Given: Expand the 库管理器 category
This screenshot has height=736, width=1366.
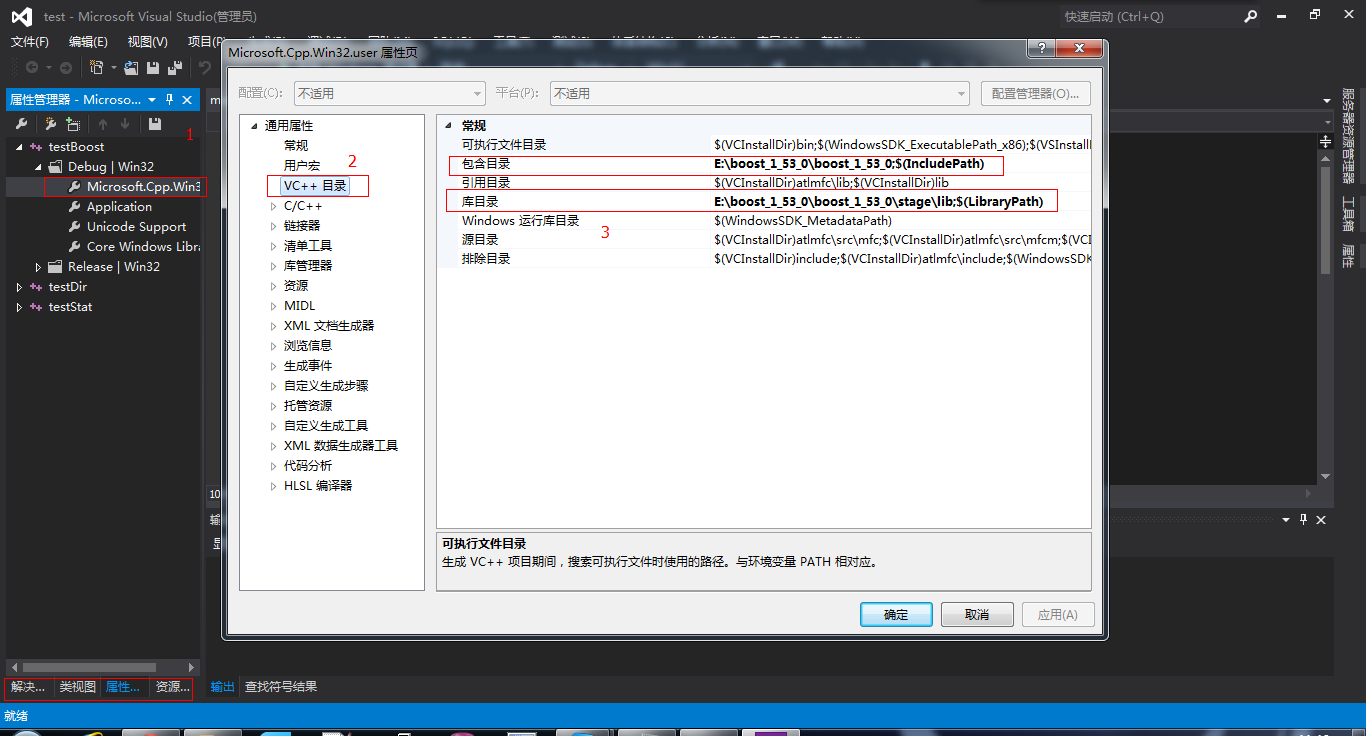Looking at the screenshot, I should pos(273,266).
